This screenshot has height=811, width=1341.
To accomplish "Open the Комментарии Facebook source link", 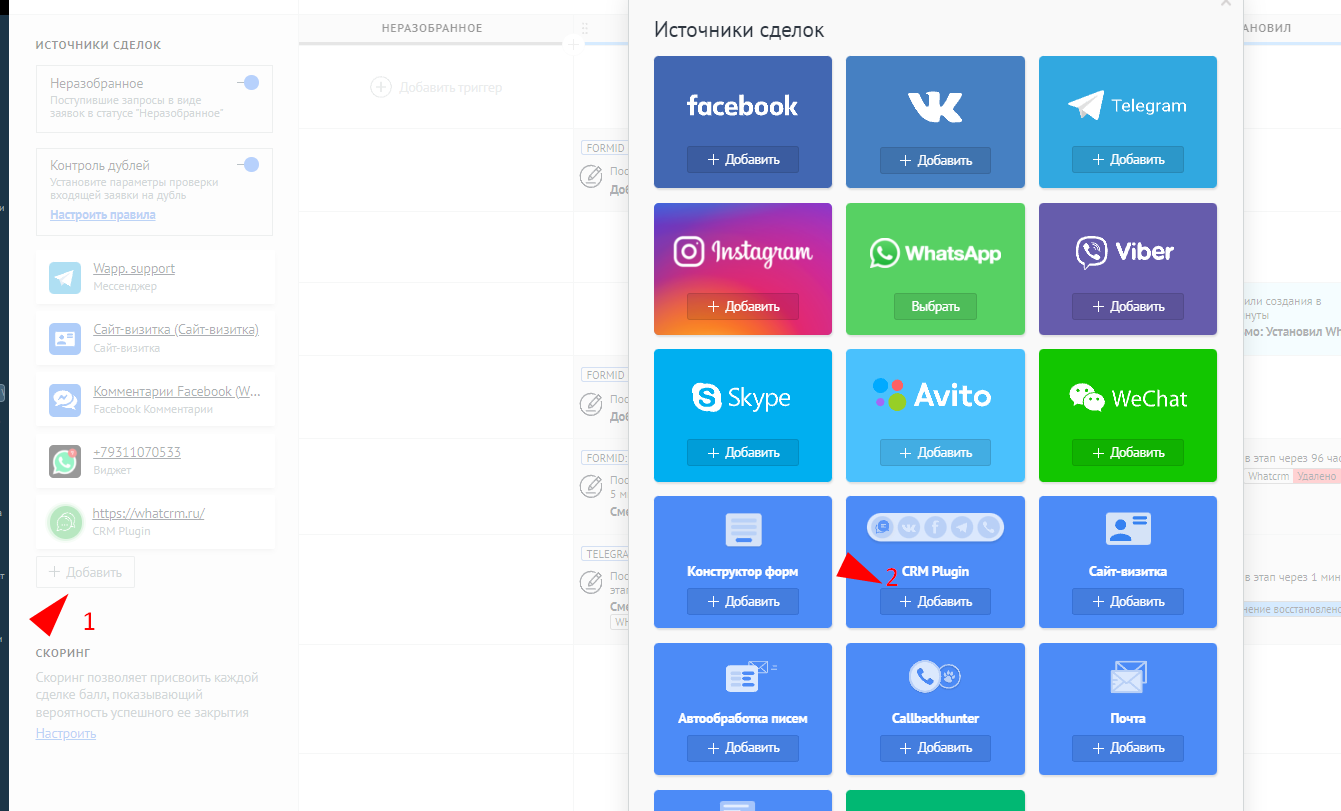I will (177, 391).
